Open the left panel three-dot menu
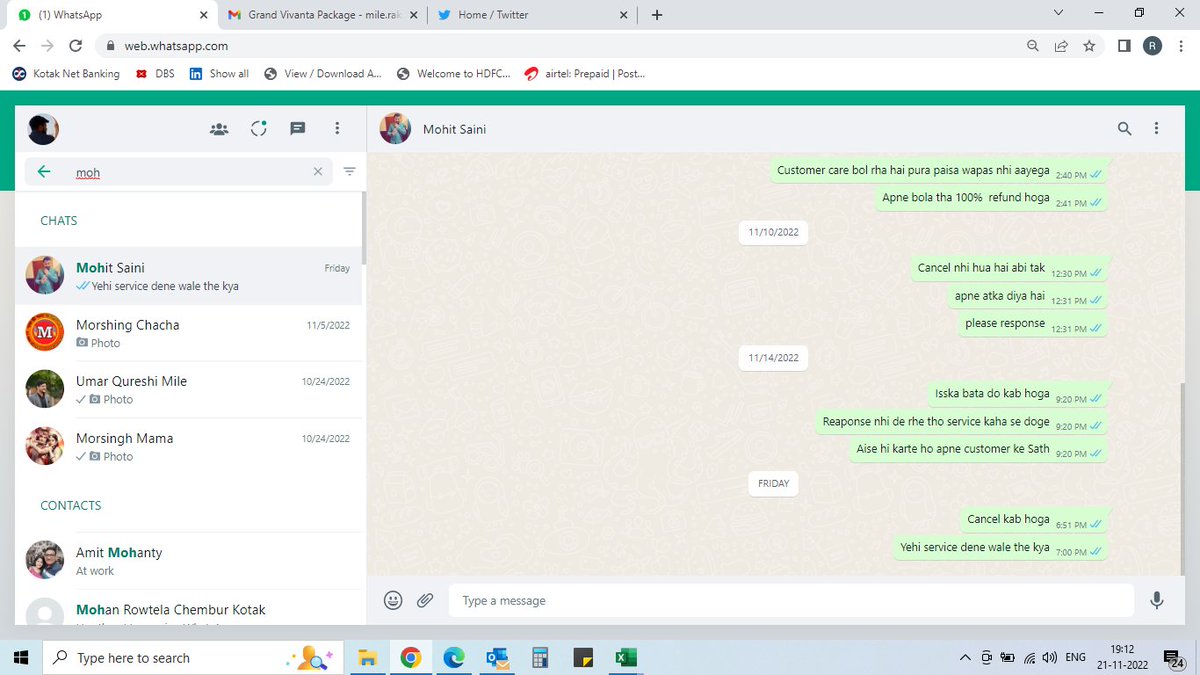Image resolution: width=1200 pixels, height=675 pixels. (x=337, y=129)
